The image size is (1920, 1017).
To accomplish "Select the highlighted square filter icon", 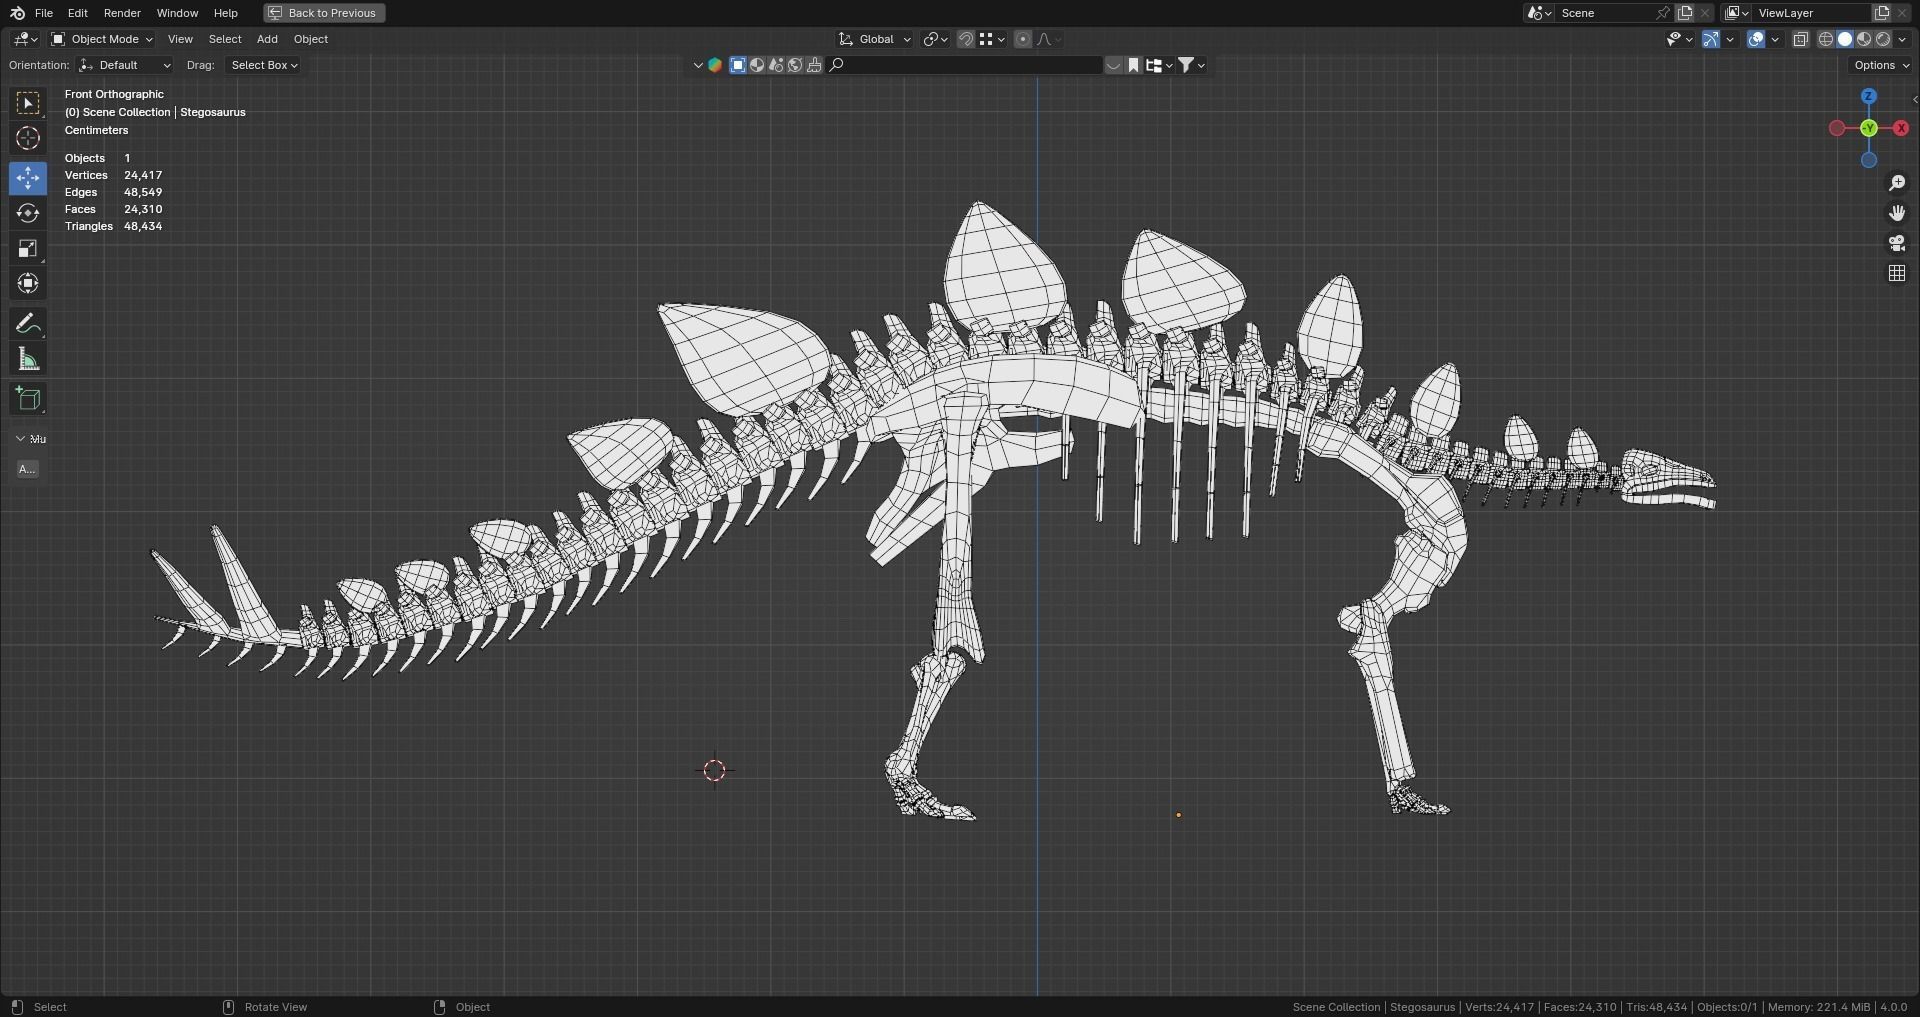I will pyautogui.click(x=738, y=65).
